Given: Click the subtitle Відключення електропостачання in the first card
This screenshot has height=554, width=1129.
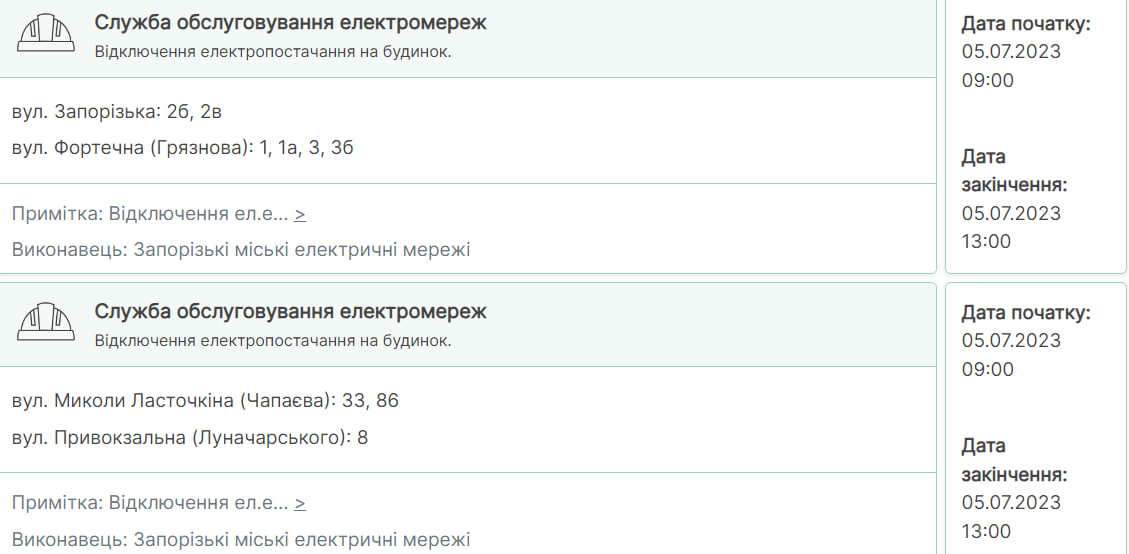Looking at the screenshot, I should click(x=273, y=52).
